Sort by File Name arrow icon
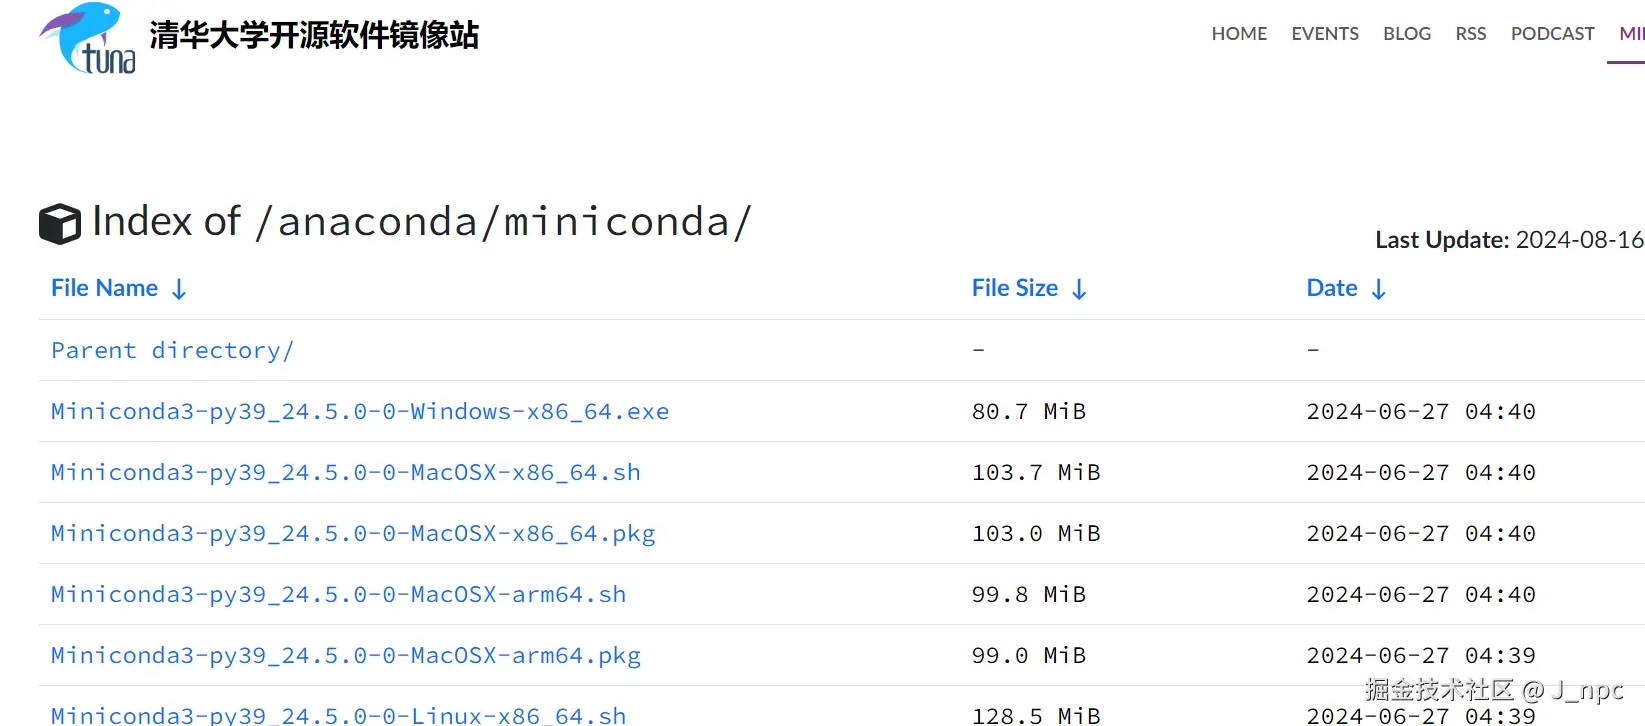The width and height of the screenshot is (1645, 726). [x=179, y=289]
